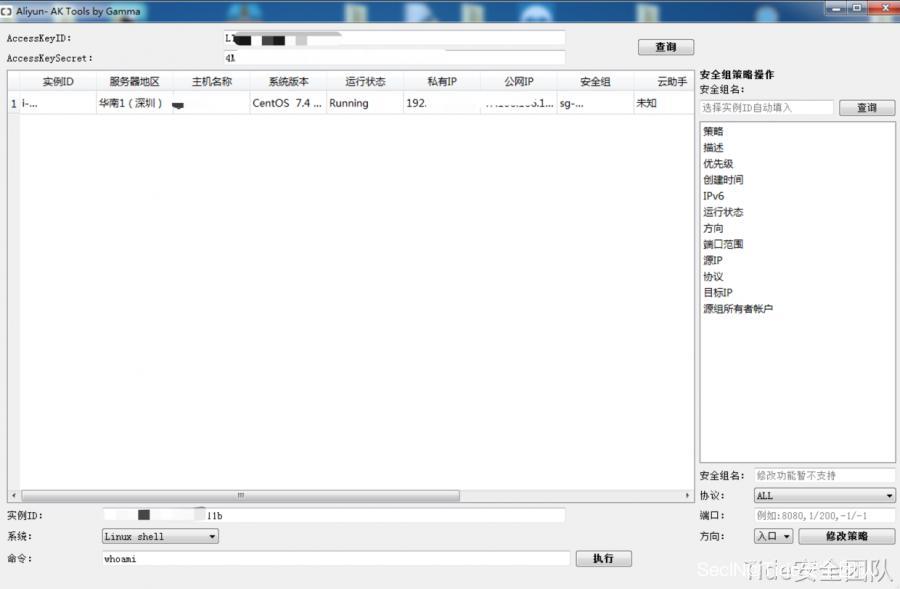Select the private IP cell starting with 192.
Screen dimensions: 900x589
click(x=442, y=103)
